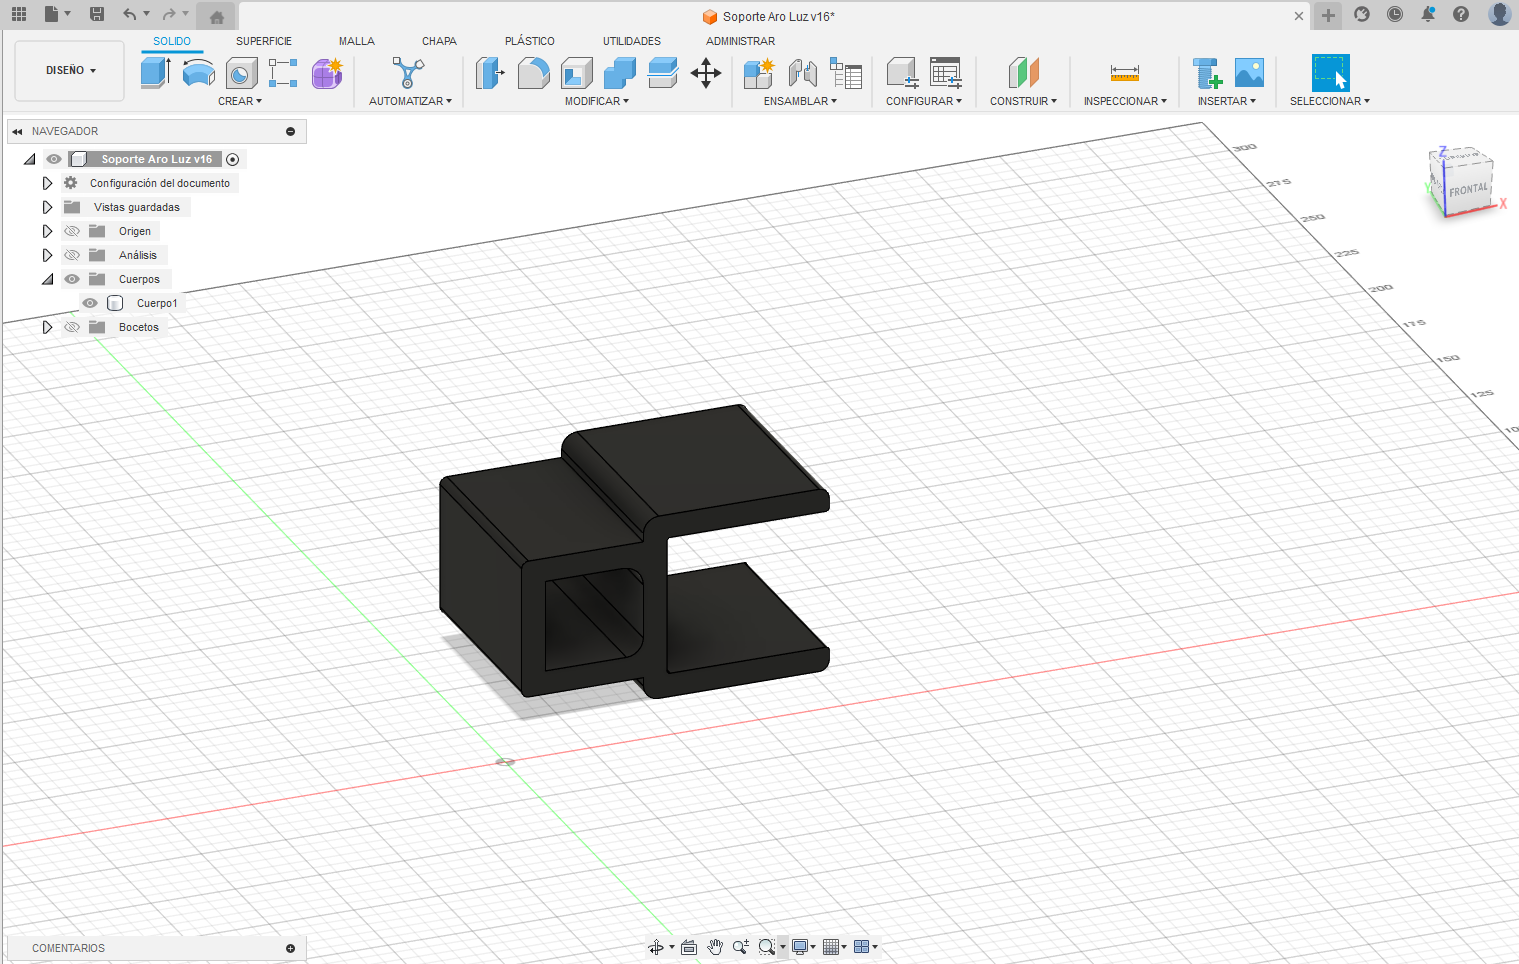Click the Bill of Materials icon
The image size is (1519, 964).
(846, 72)
